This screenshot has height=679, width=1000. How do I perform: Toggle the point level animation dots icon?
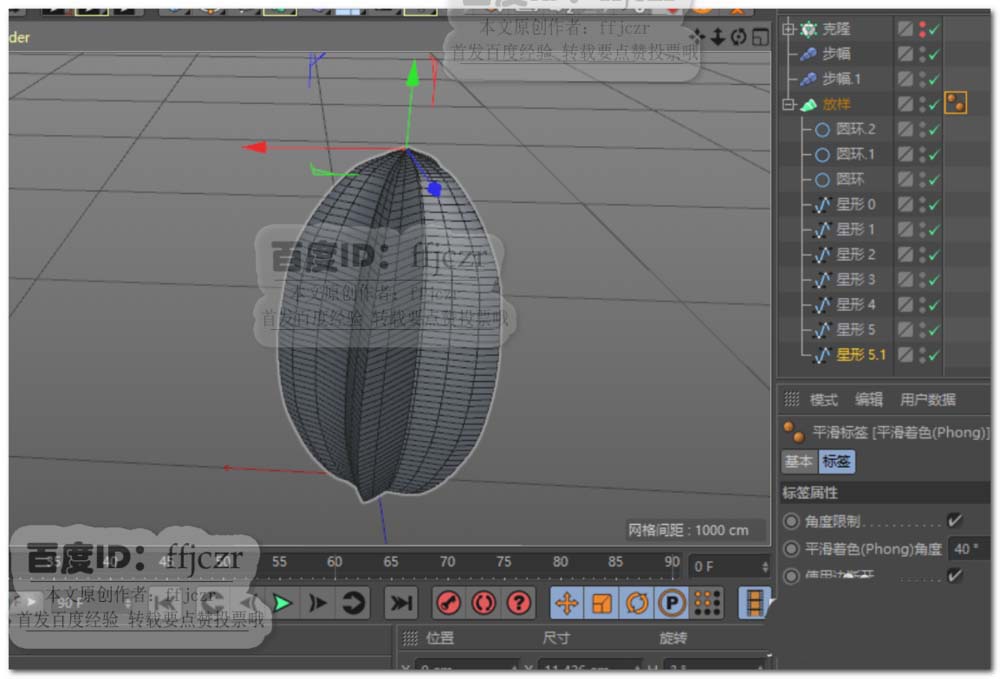tap(707, 602)
